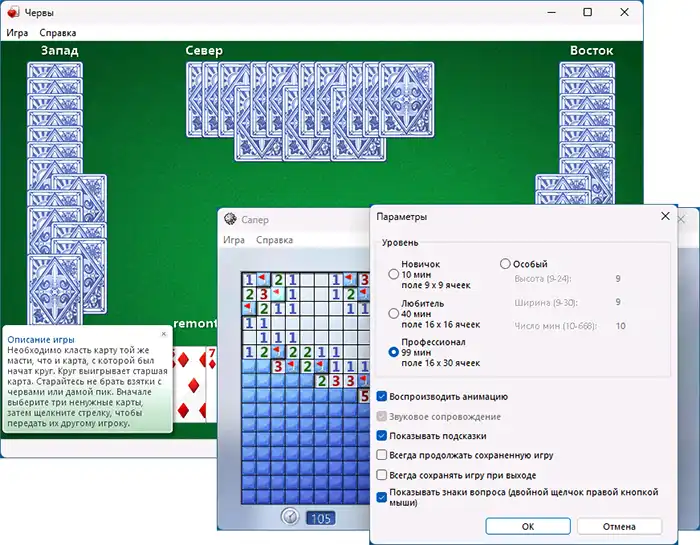700x545 pixels.
Task: Select Профессионал difficulty level
Action: pyautogui.click(x=393, y=352)
